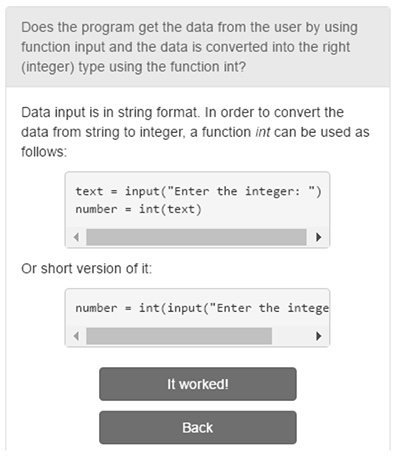This screenshot has width=396, height=457.
Task: Click the code line starting "text = input"
Action: pos(198,191)
